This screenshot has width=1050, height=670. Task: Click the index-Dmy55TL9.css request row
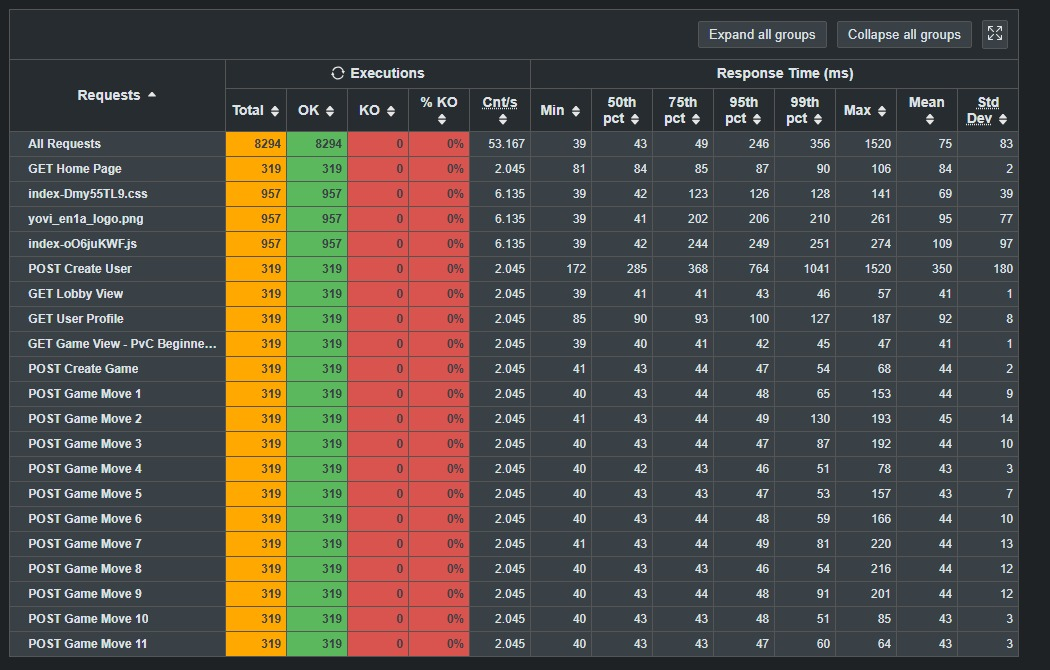click(88, 194)
